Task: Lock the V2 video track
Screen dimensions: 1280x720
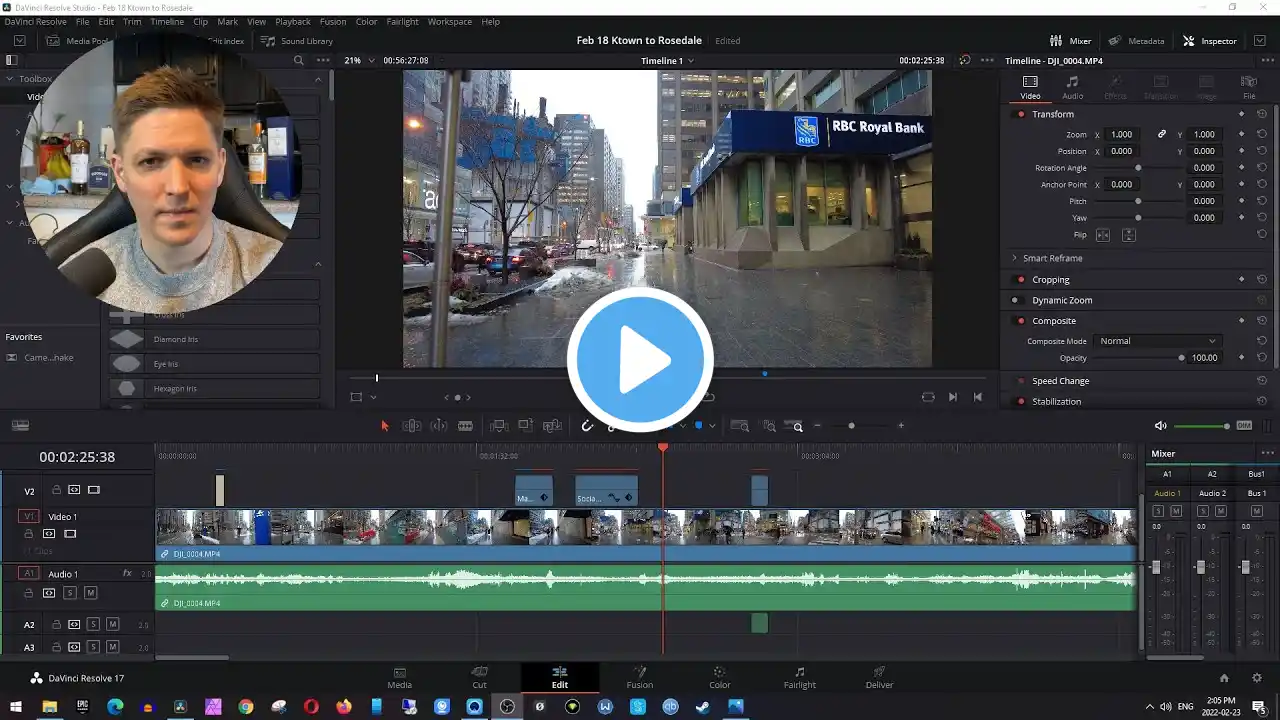Action: click(x=56, y=490)
